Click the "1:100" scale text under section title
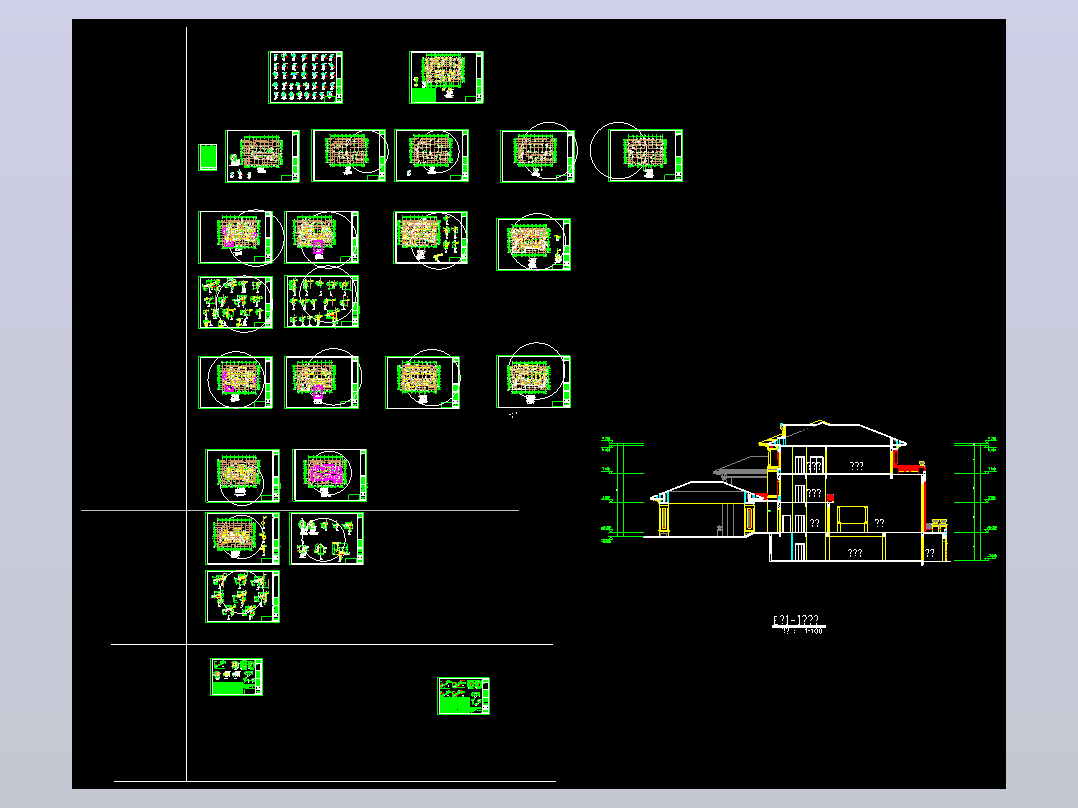 point(813,631)
